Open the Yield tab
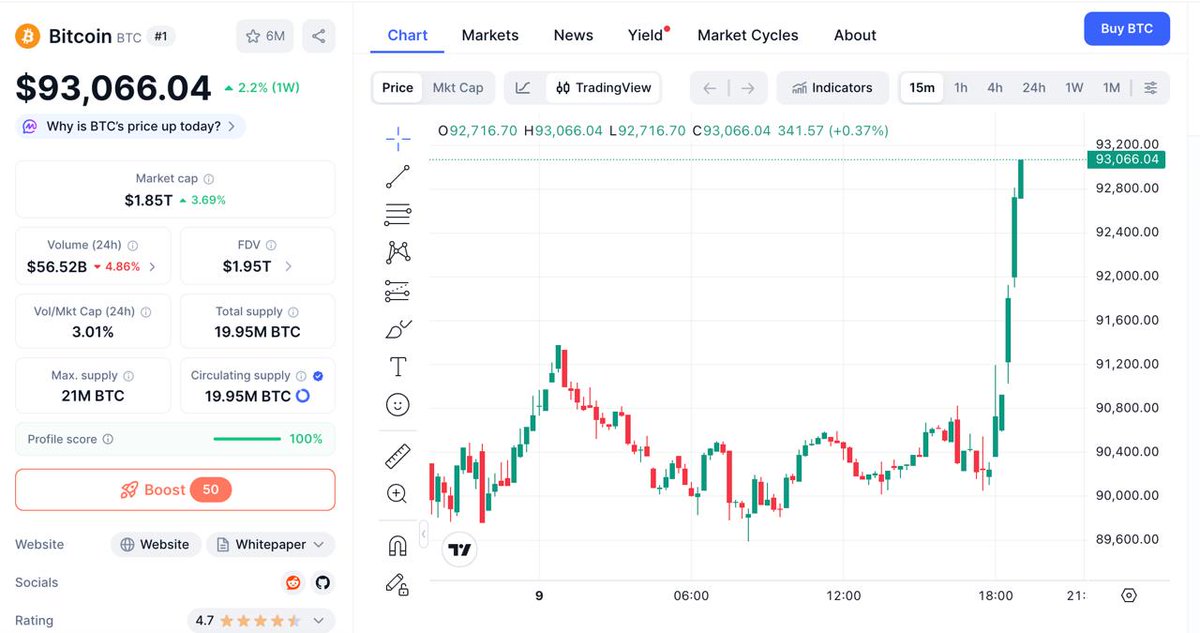The width and height of the screenshot is (1200, 633). tap(646, 35)
